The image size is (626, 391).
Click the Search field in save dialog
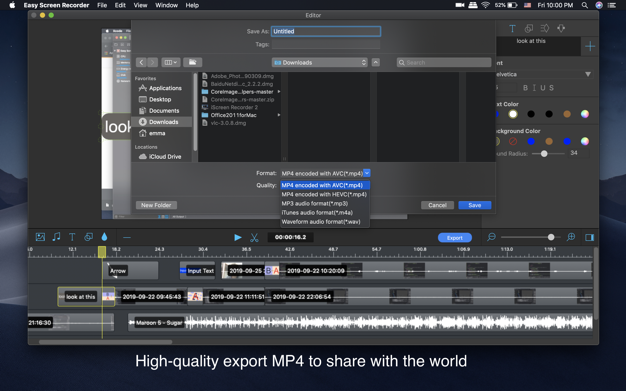coord(444,62)
